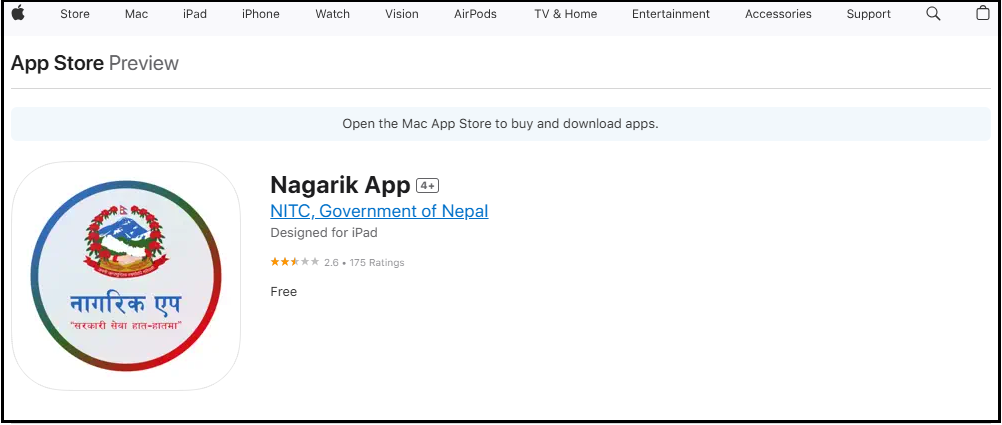Open NITC, Government of Nepal developer link
Screen dimensions: 1002x425
[x=379, y=211]
